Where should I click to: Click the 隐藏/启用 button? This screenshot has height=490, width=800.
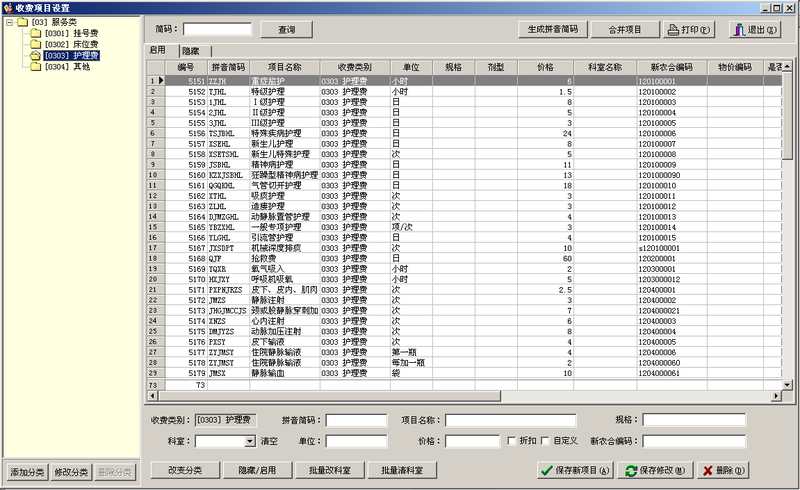click(x=258, y=470)
